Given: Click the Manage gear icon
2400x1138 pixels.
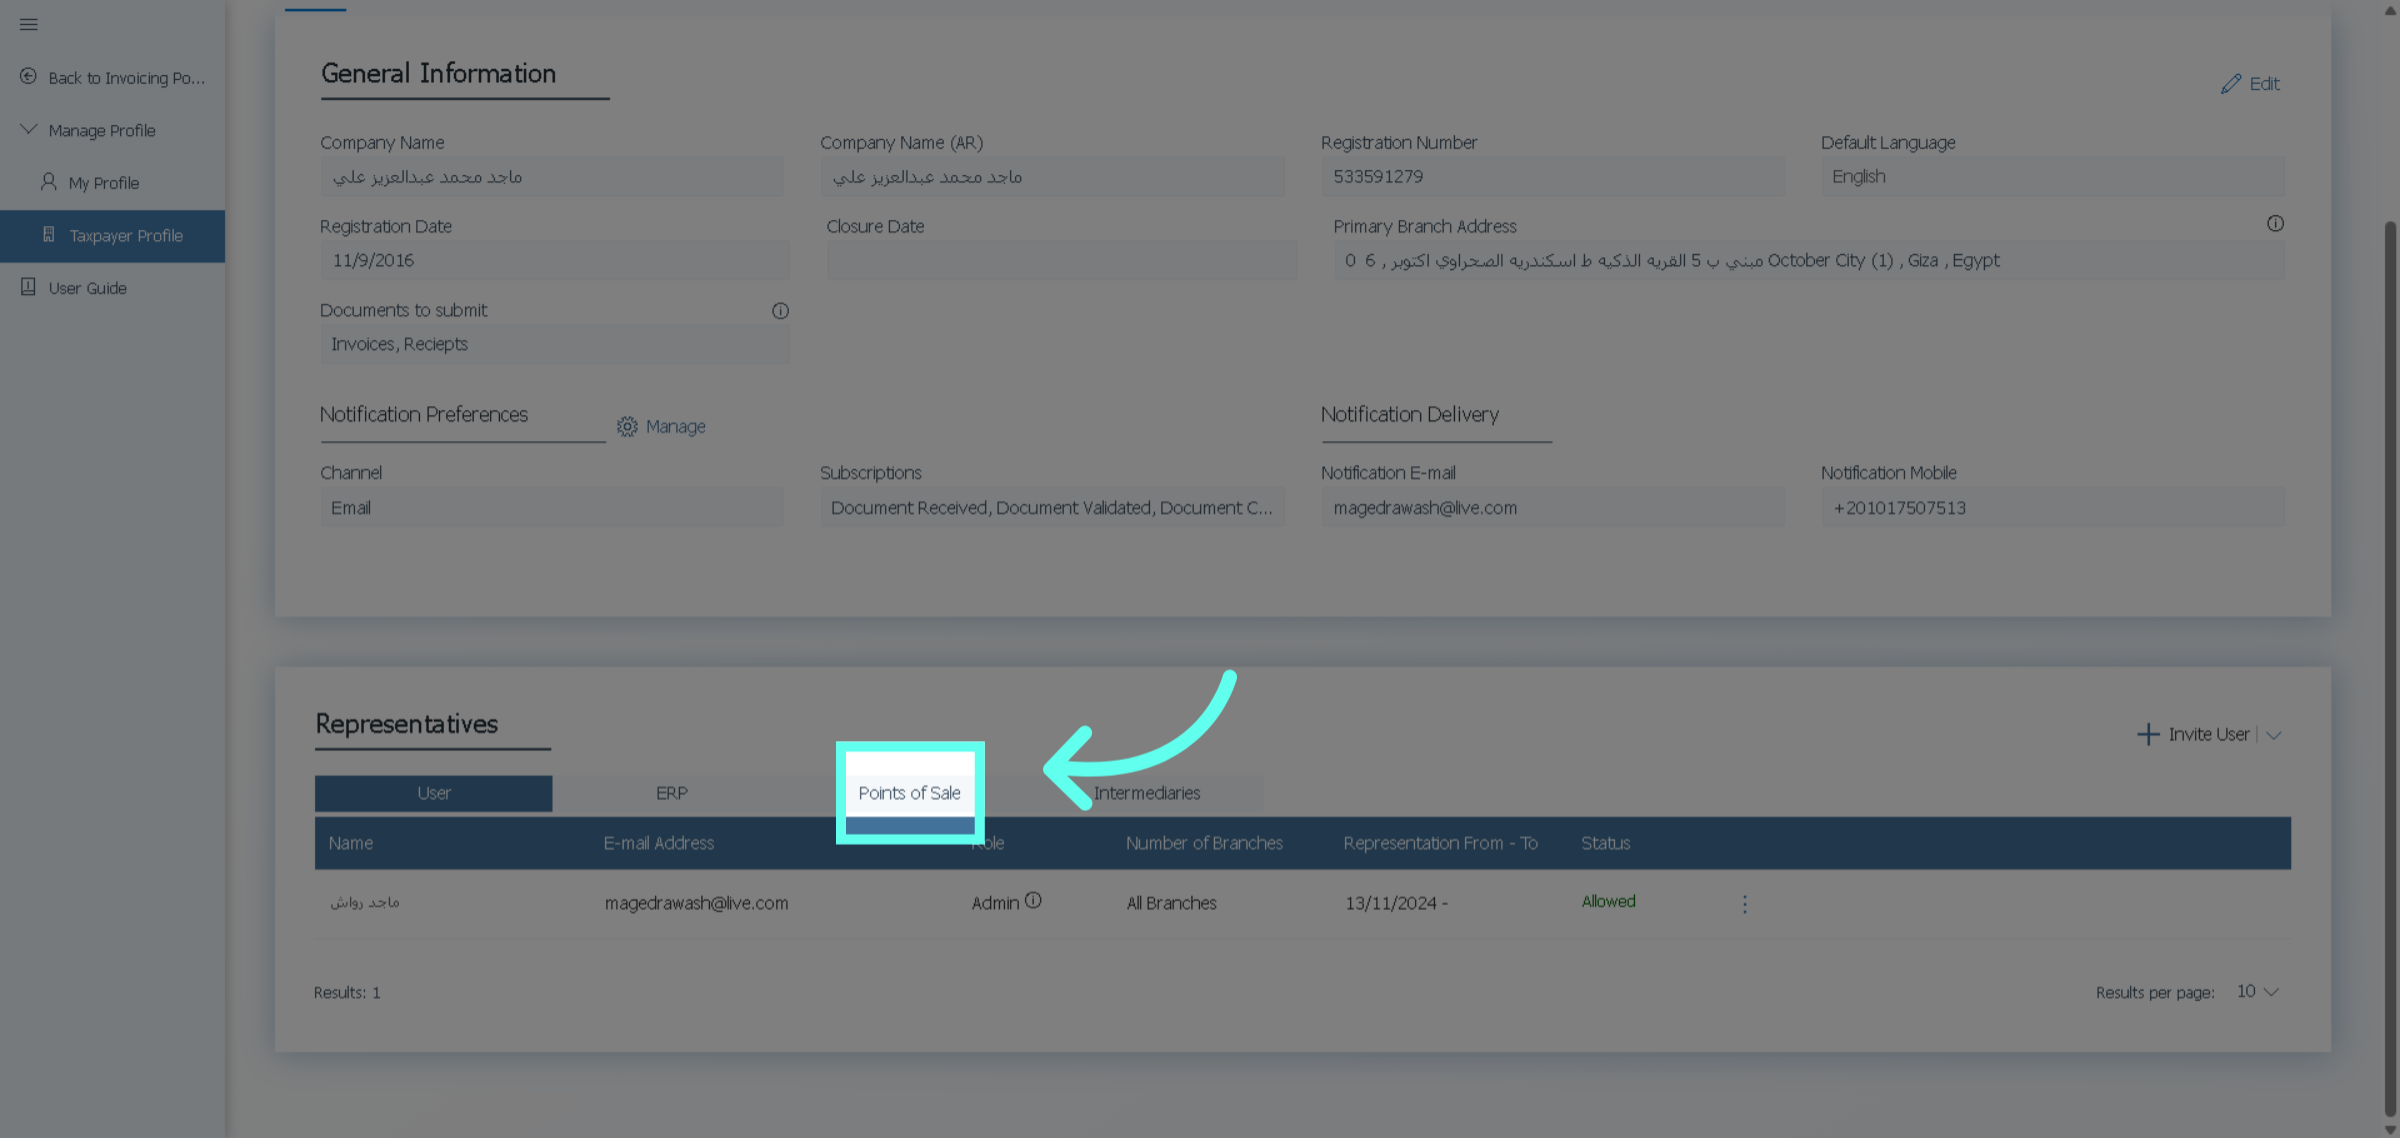Looking at the screenshot, I should click(627, 427).
